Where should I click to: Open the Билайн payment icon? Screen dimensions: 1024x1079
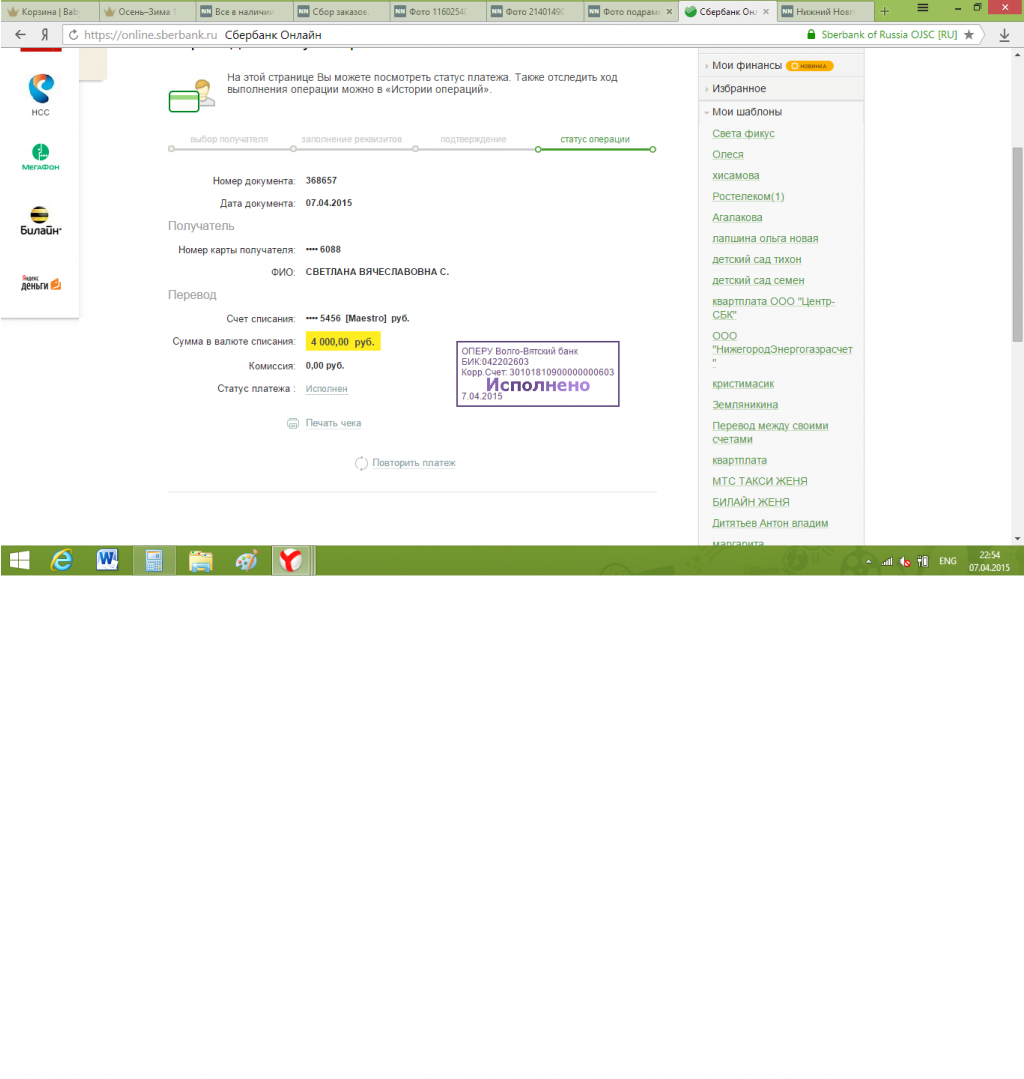click(x=41, y=220)
